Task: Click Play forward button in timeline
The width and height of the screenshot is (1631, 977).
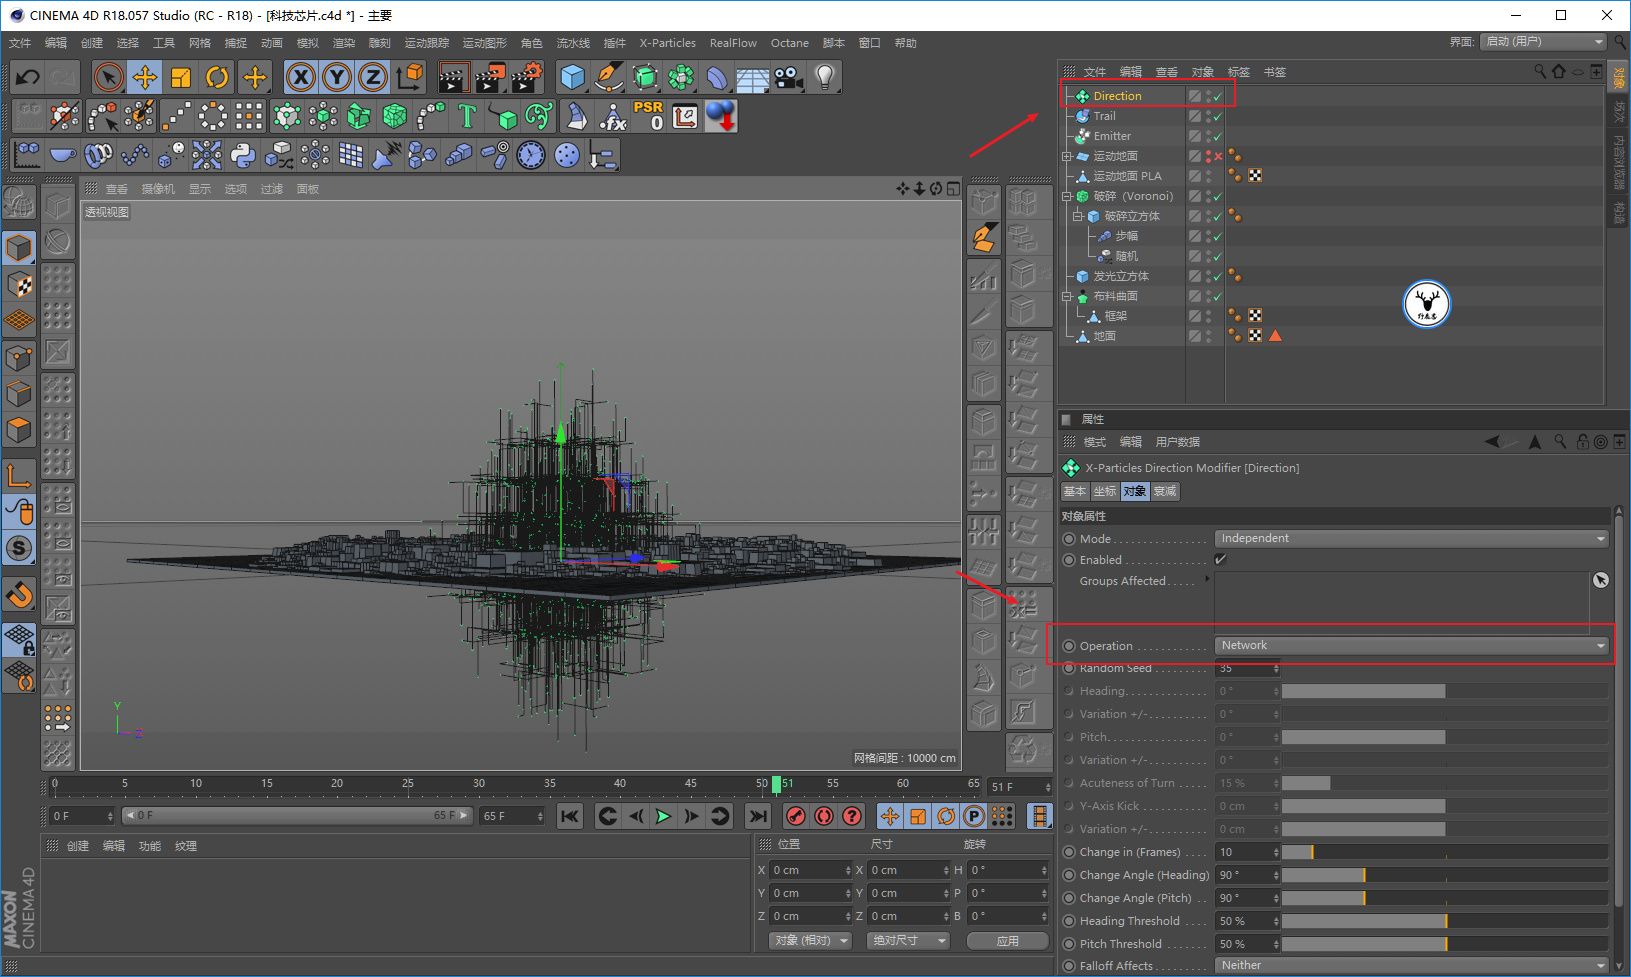Action: click(x=663, y=816)
